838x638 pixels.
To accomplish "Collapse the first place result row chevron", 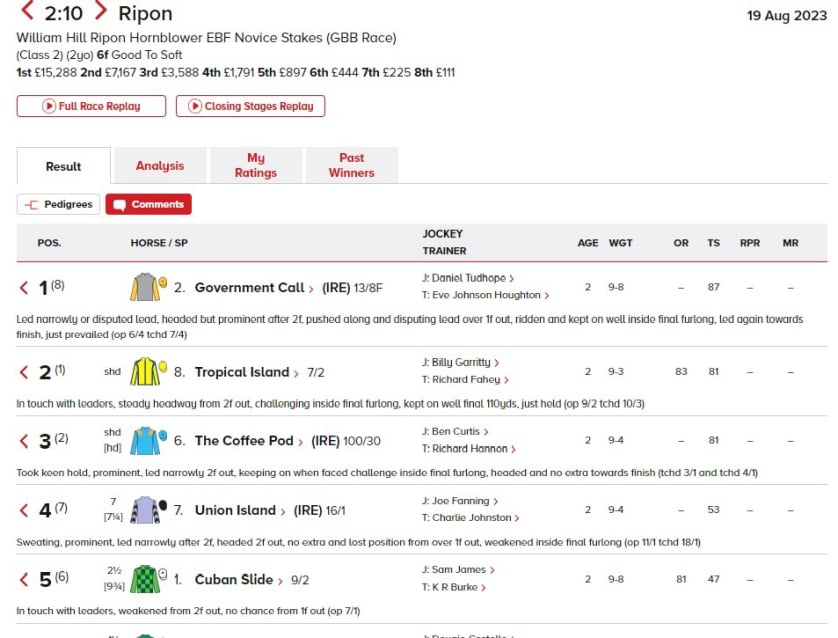I will [x=25, y=288].
